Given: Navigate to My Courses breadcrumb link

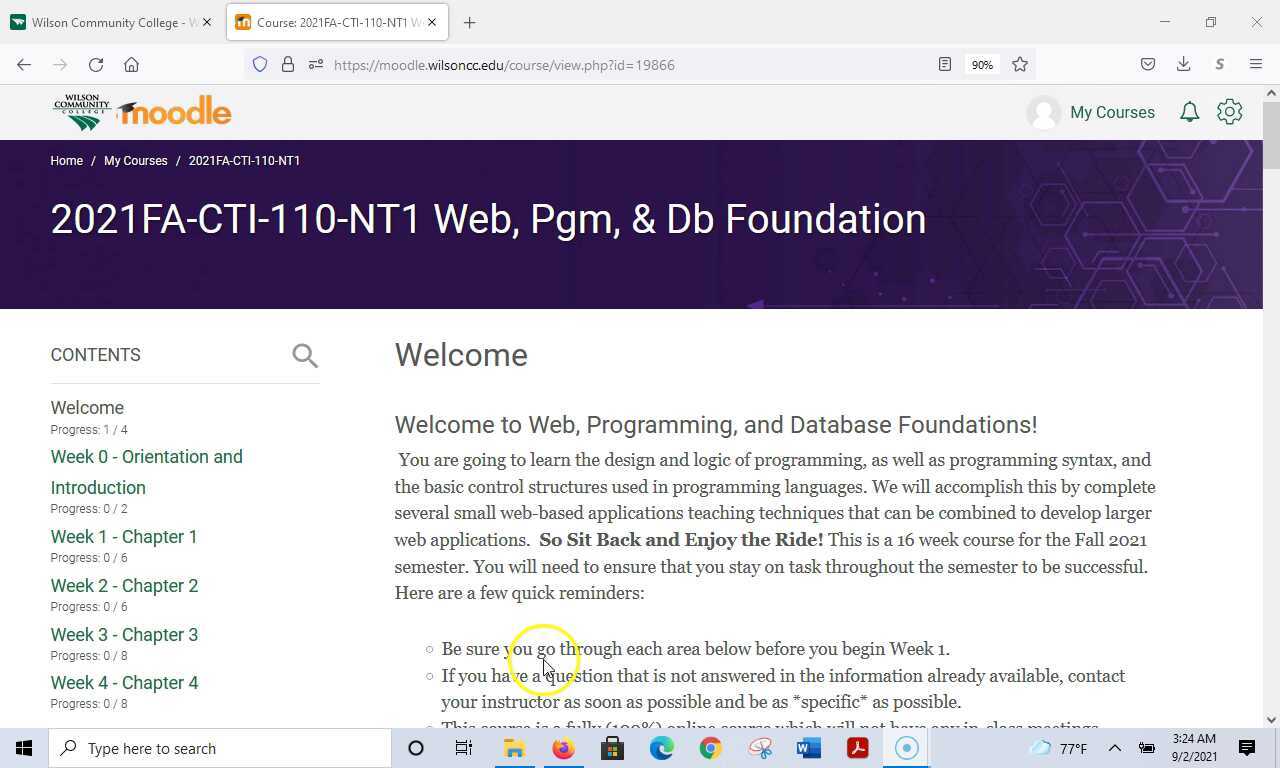Looking at the screenshot, I should tap(136, 160).
